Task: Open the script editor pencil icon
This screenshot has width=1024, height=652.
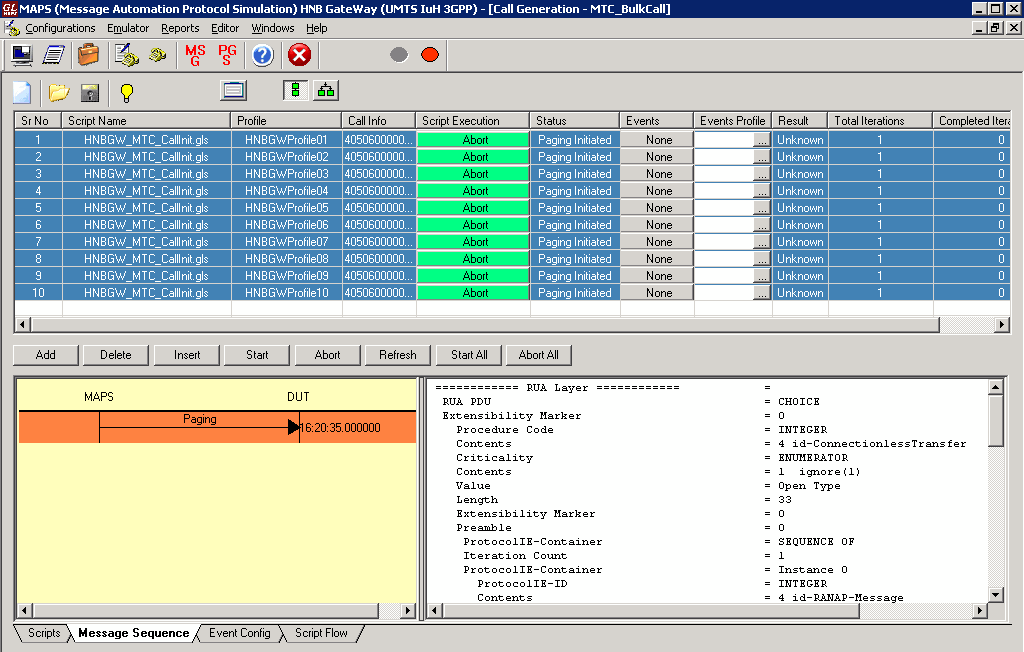Action: tap(126, 55)
